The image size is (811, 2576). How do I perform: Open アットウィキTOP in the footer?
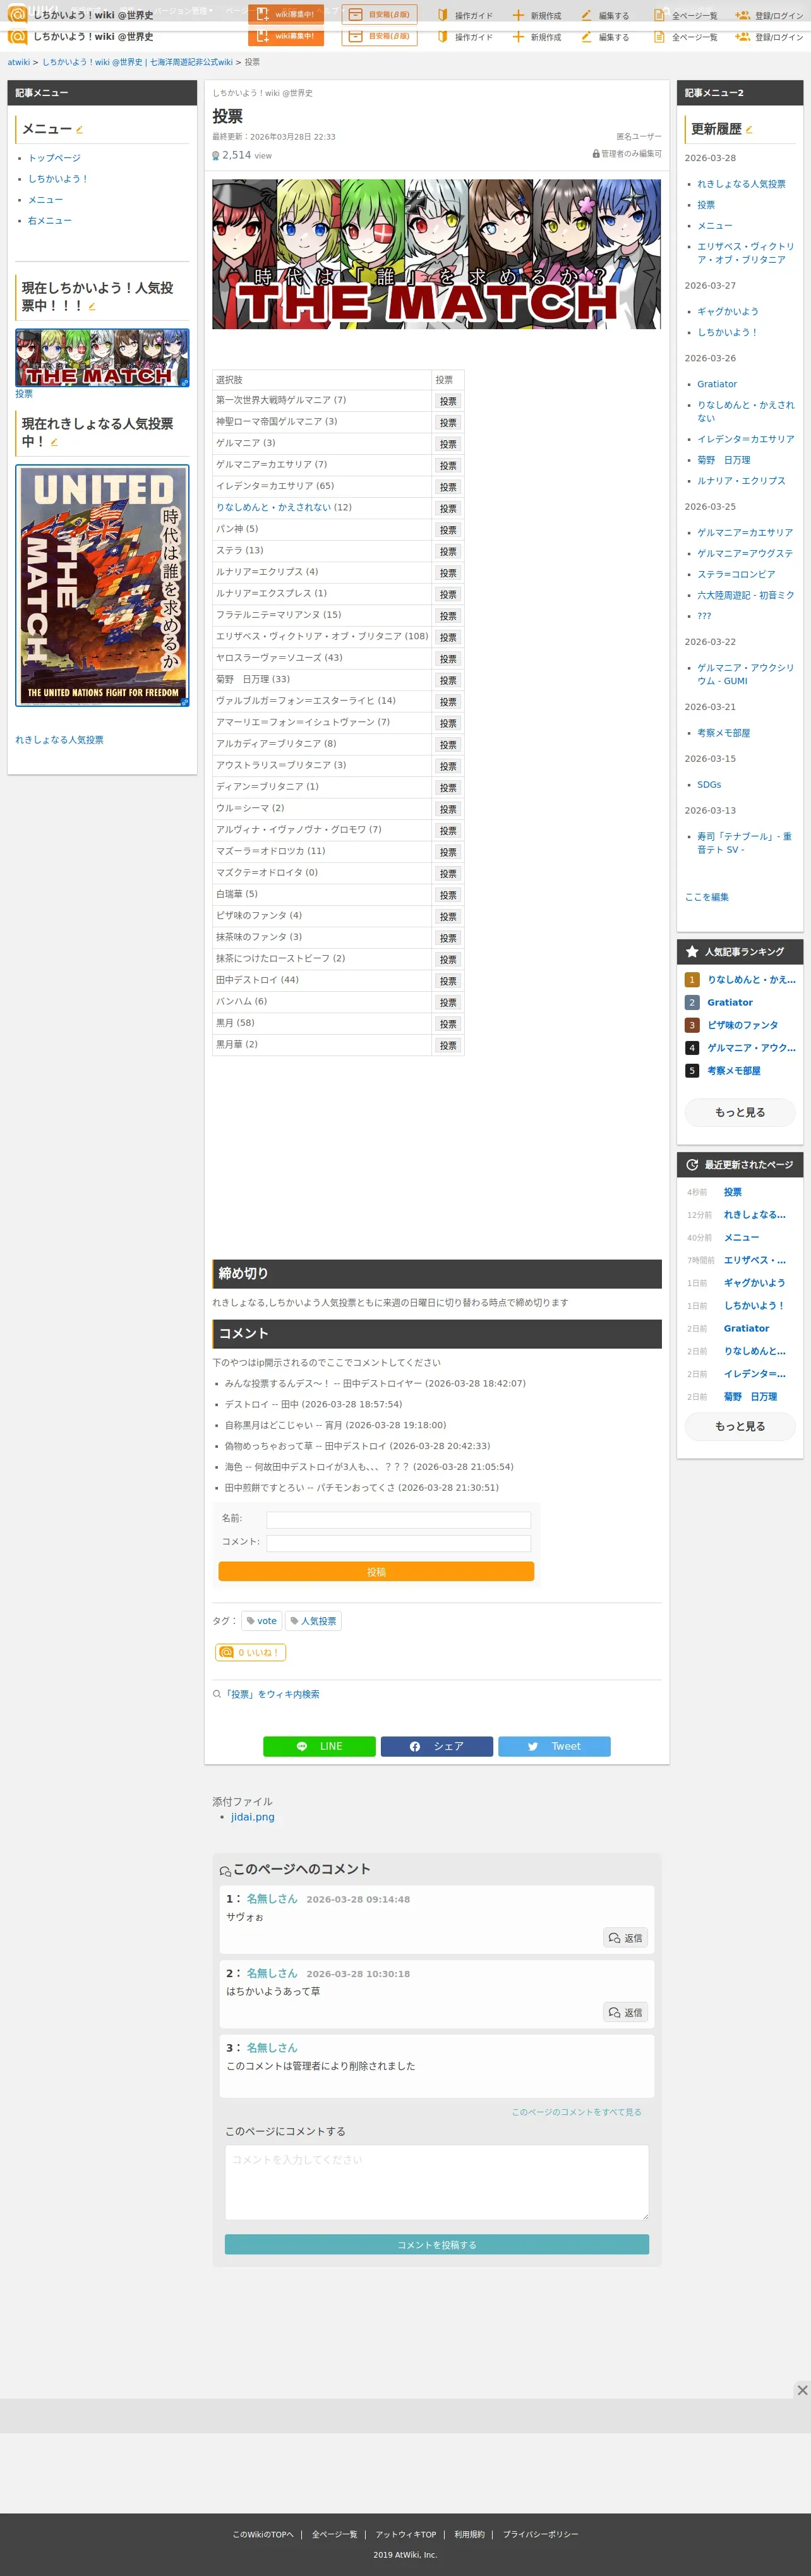tap(406, 2534)
